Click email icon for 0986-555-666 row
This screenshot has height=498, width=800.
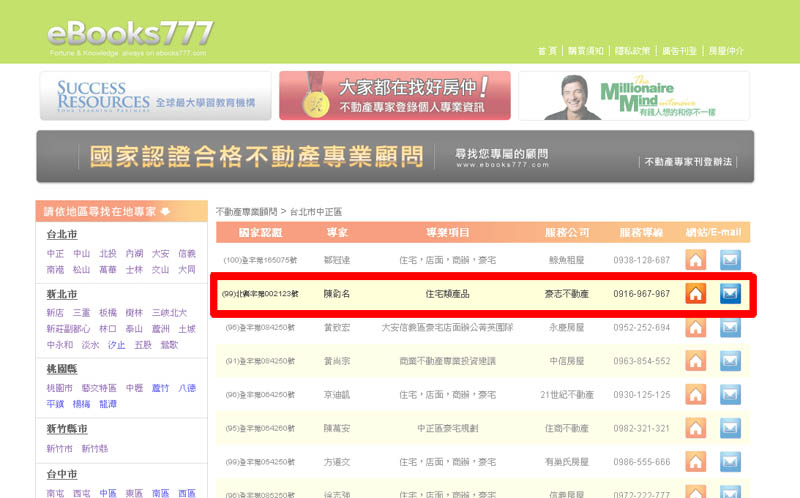click(730, 462)
